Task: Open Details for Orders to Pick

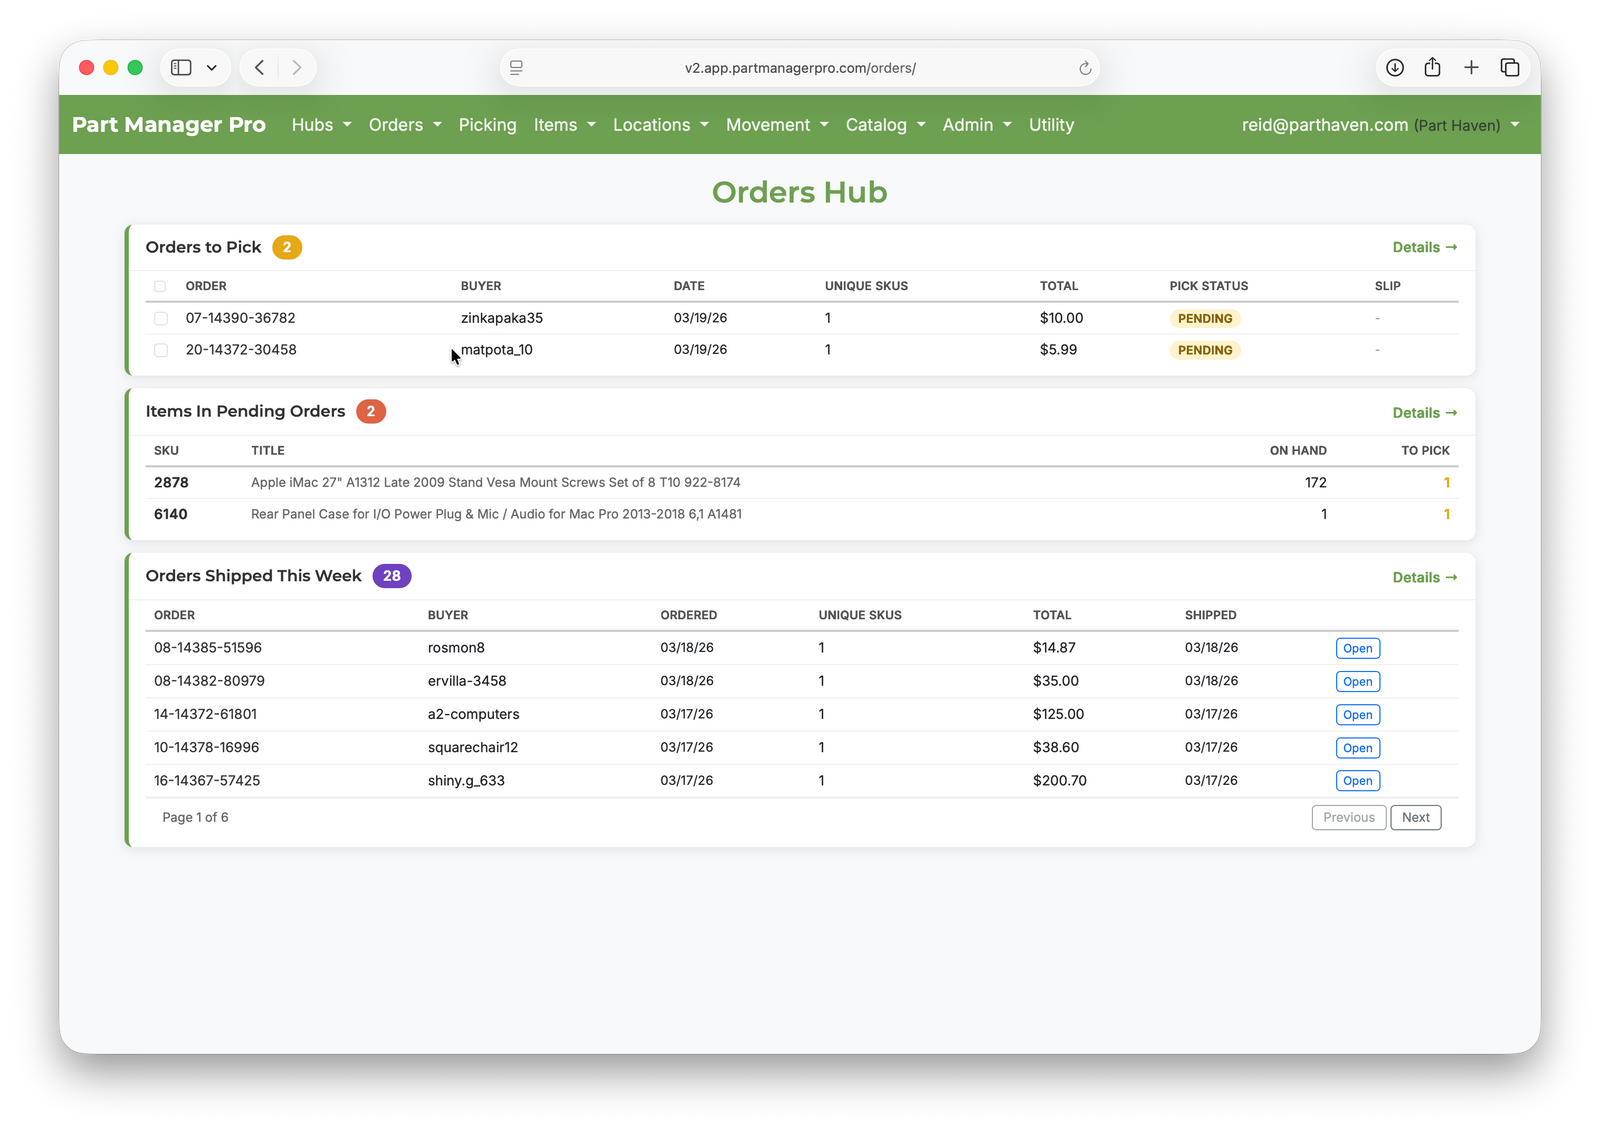Action: click(1425, 247)
